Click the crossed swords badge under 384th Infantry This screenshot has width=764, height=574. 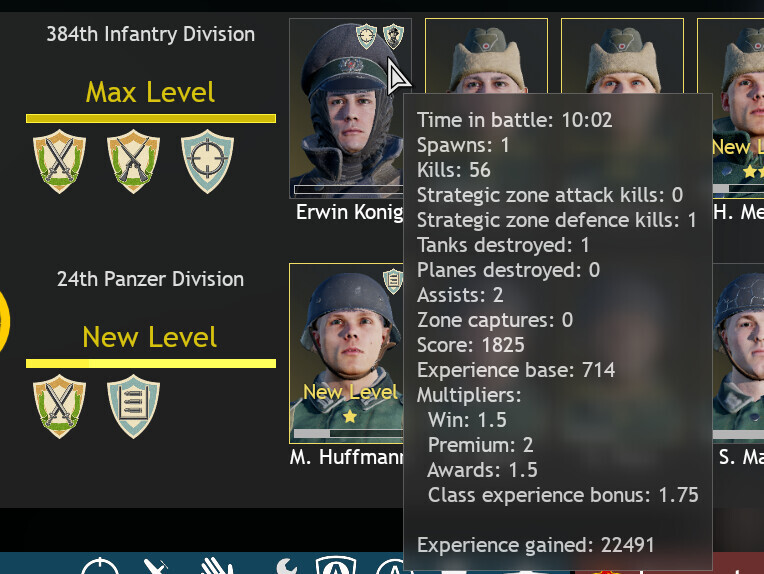tap(59, 161)
